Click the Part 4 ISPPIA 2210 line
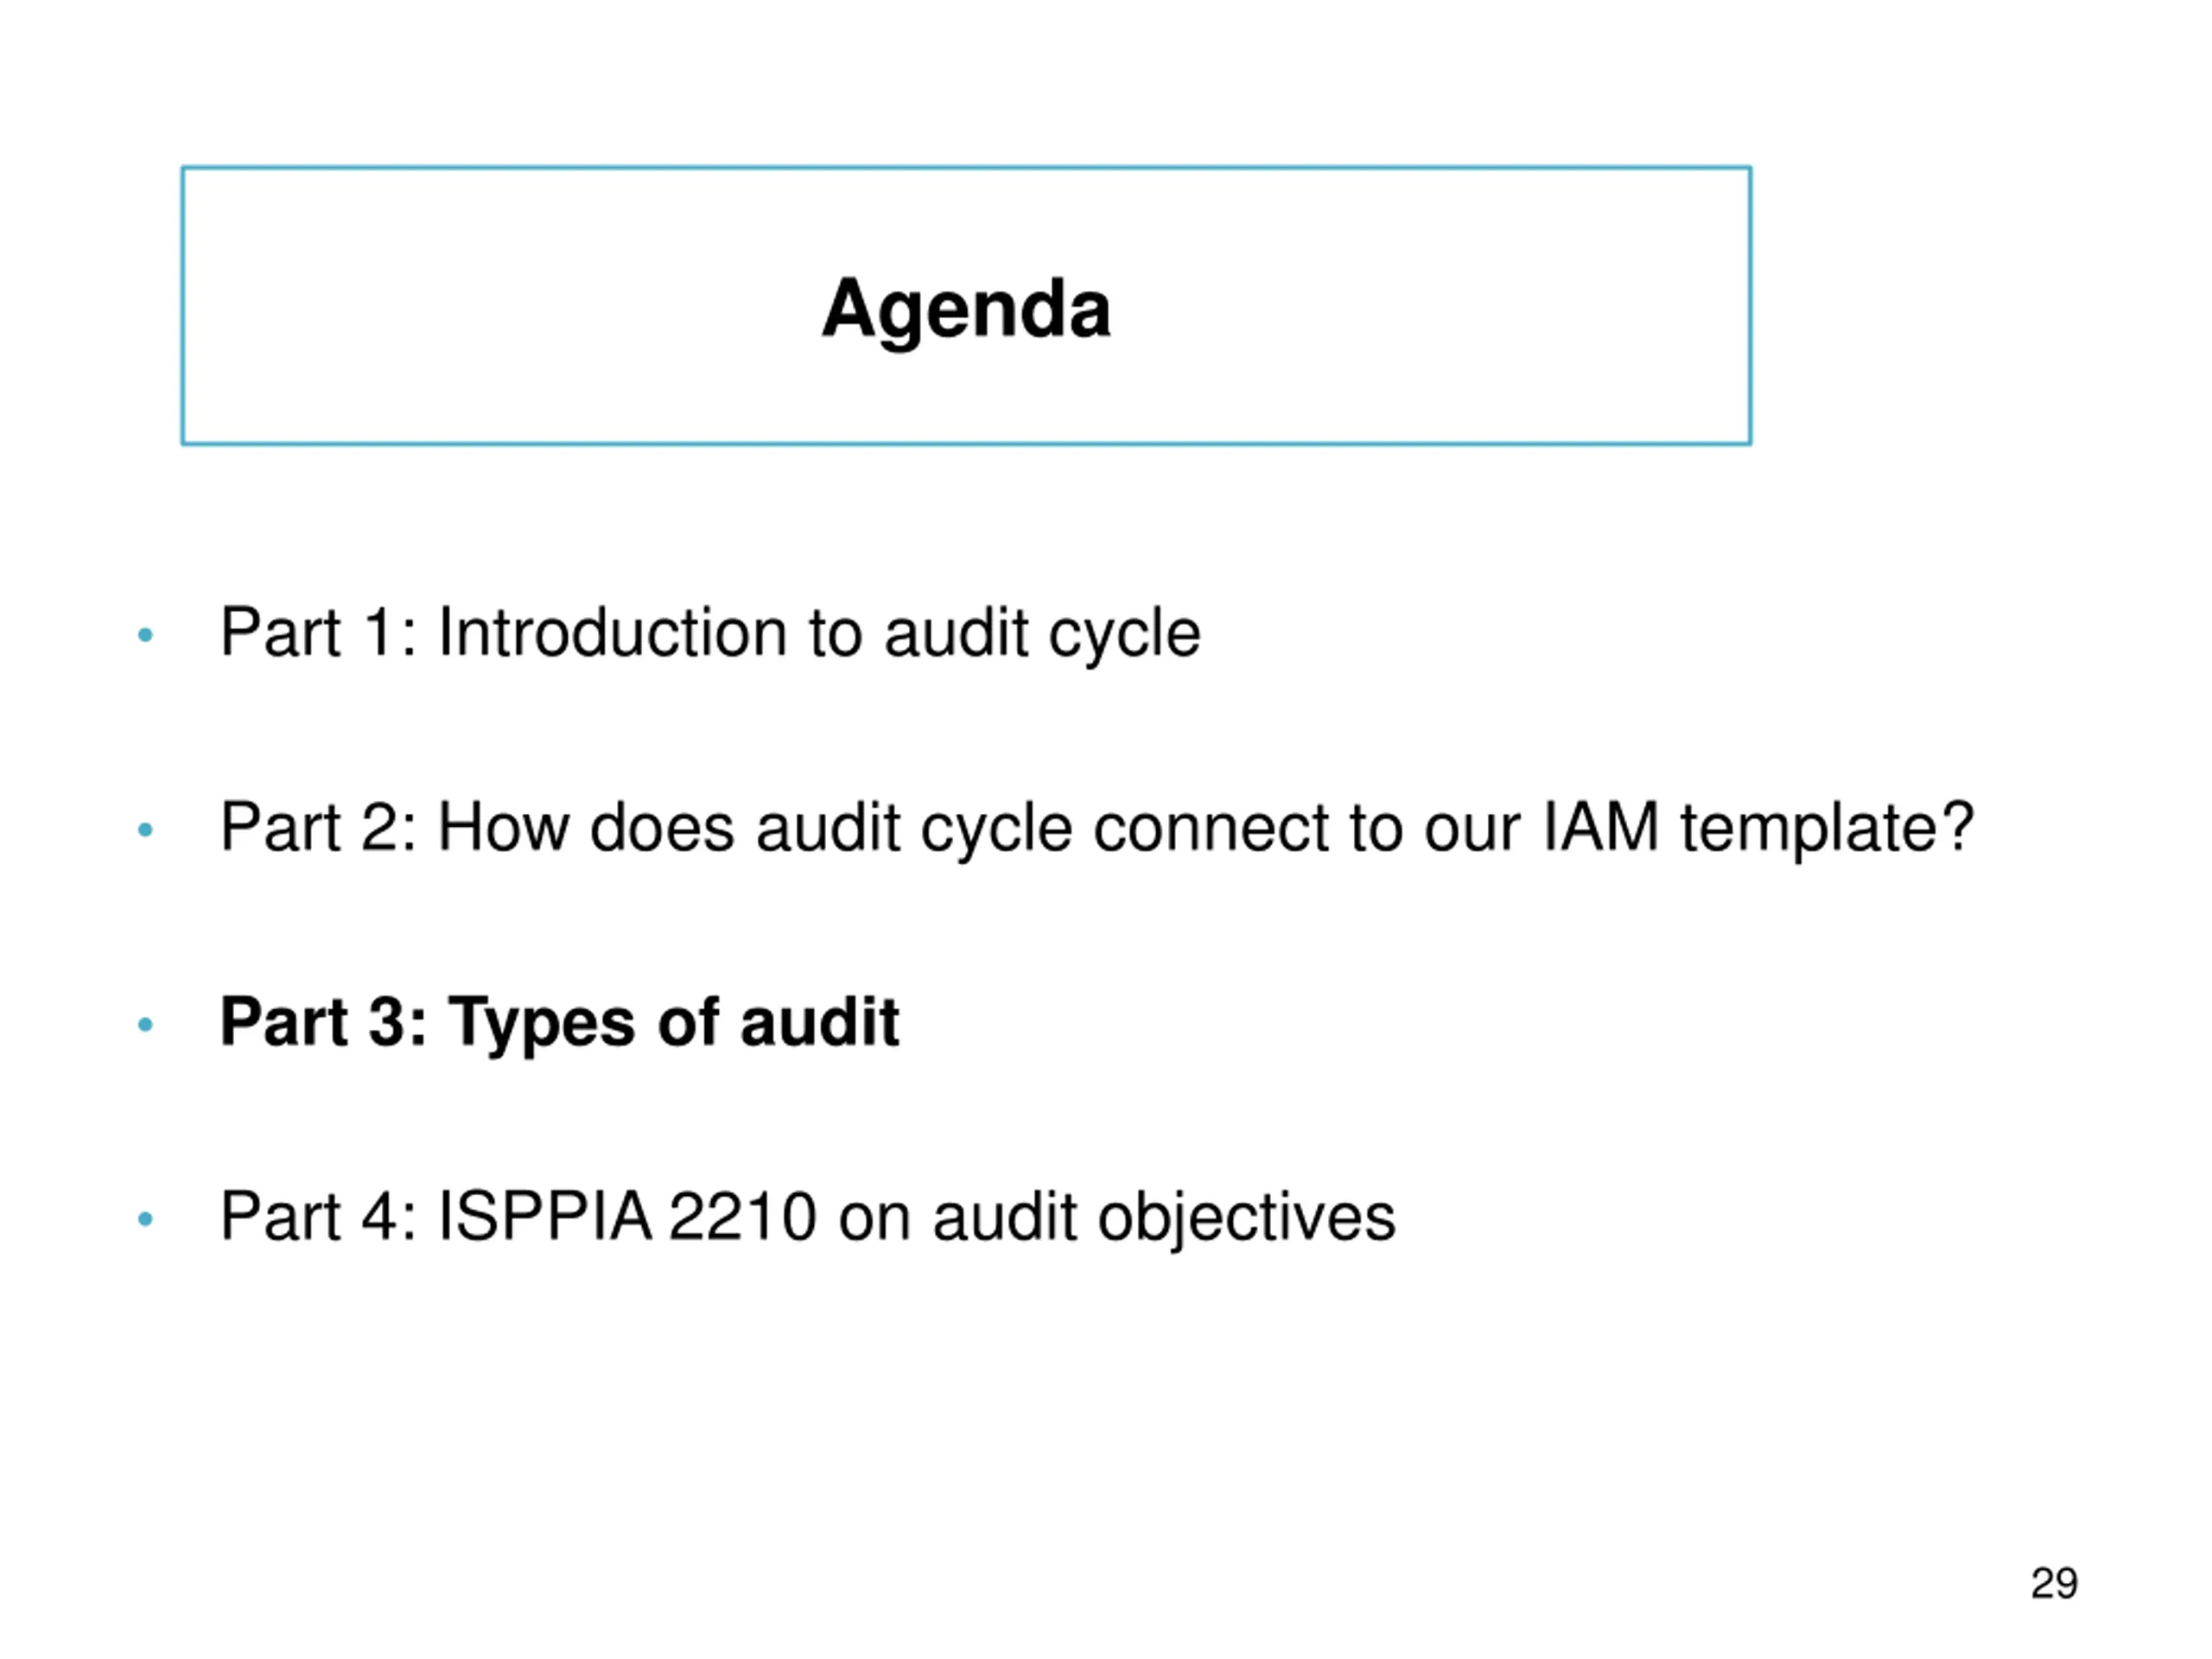Viewport: 2212px width, 1659px height. point(807,1217)
